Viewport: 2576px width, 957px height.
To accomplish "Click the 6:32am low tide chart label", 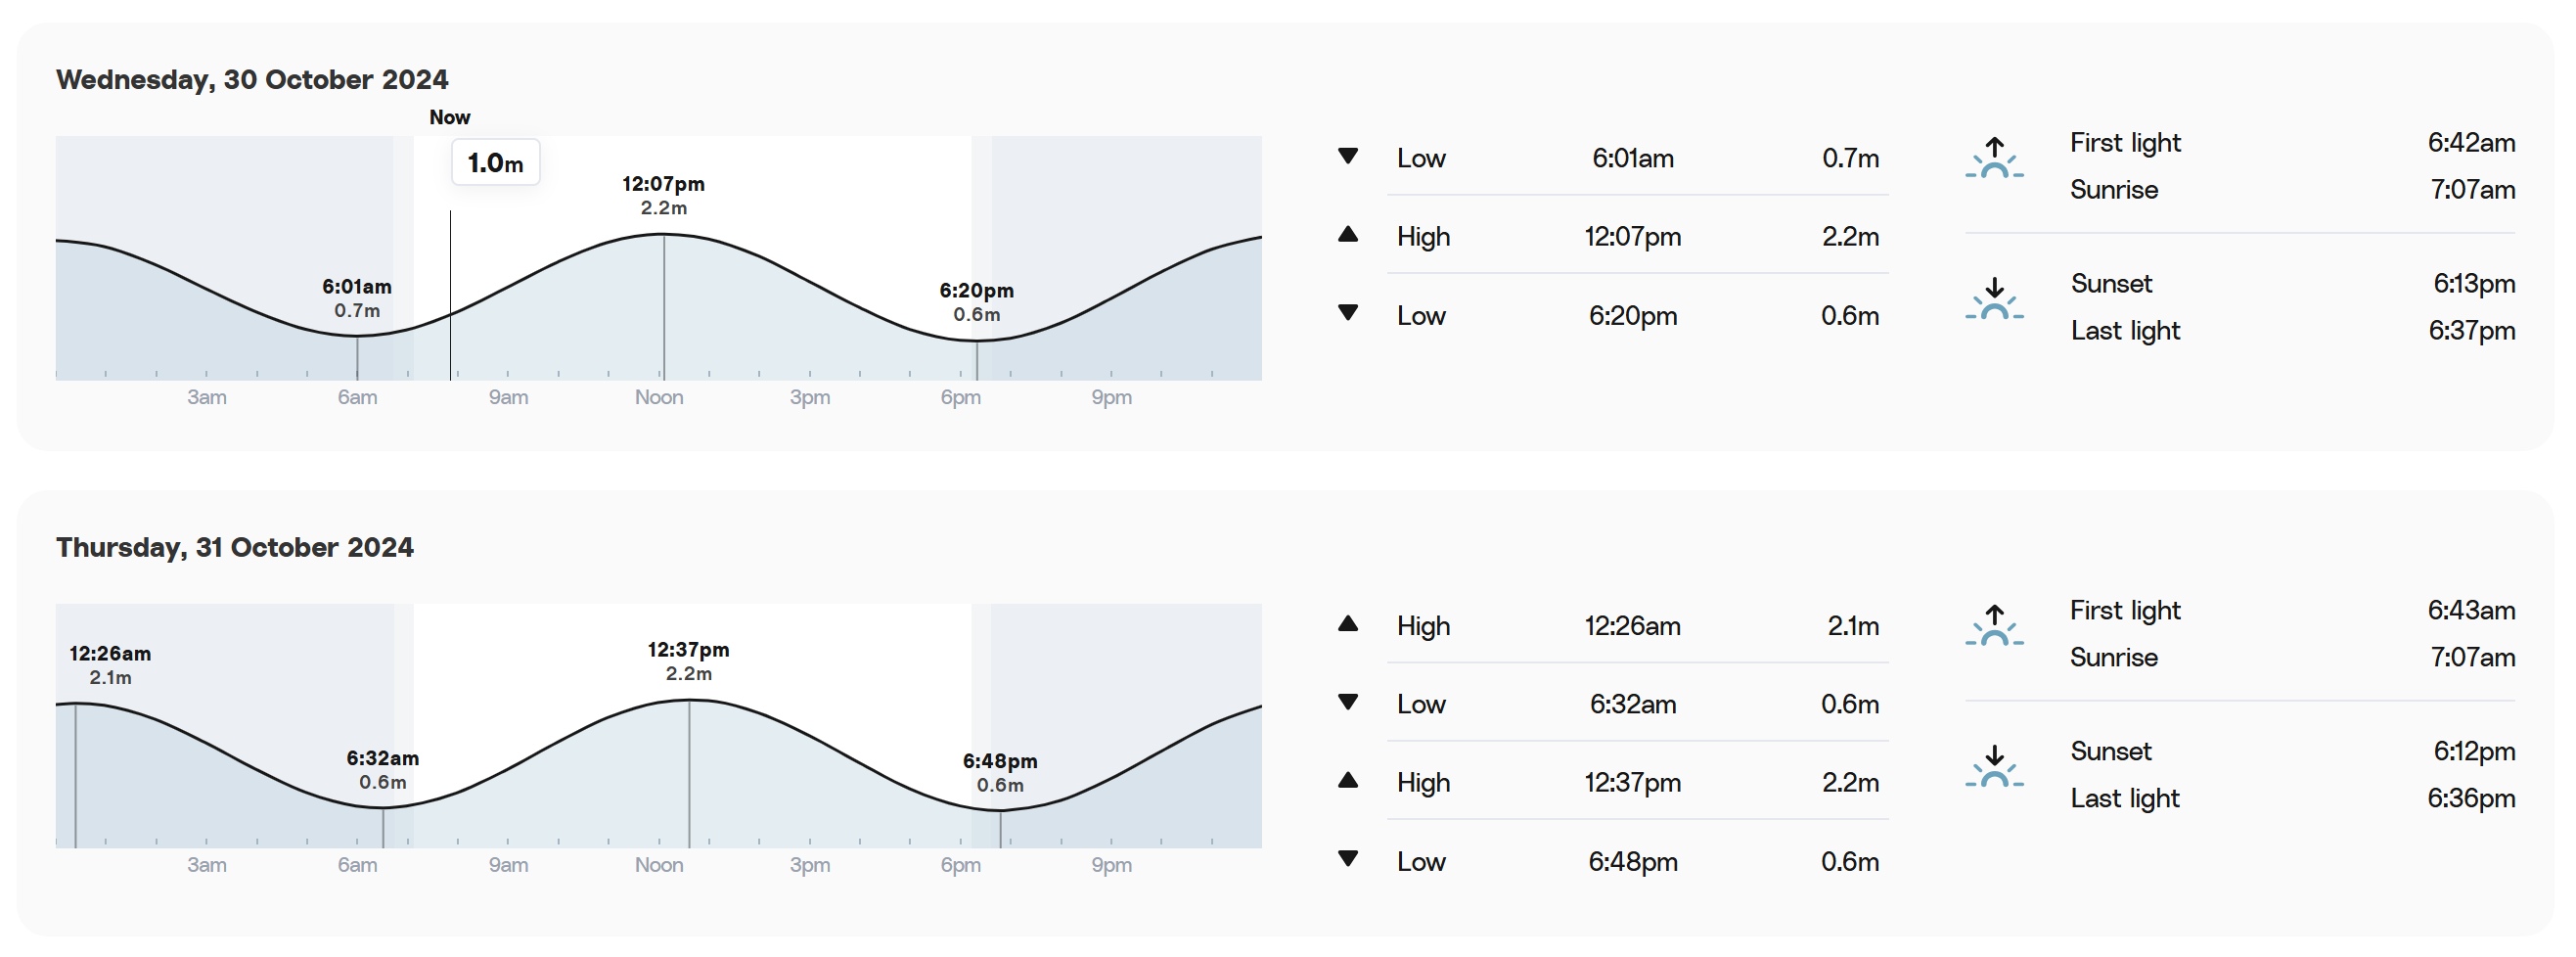I will (383, 770).
